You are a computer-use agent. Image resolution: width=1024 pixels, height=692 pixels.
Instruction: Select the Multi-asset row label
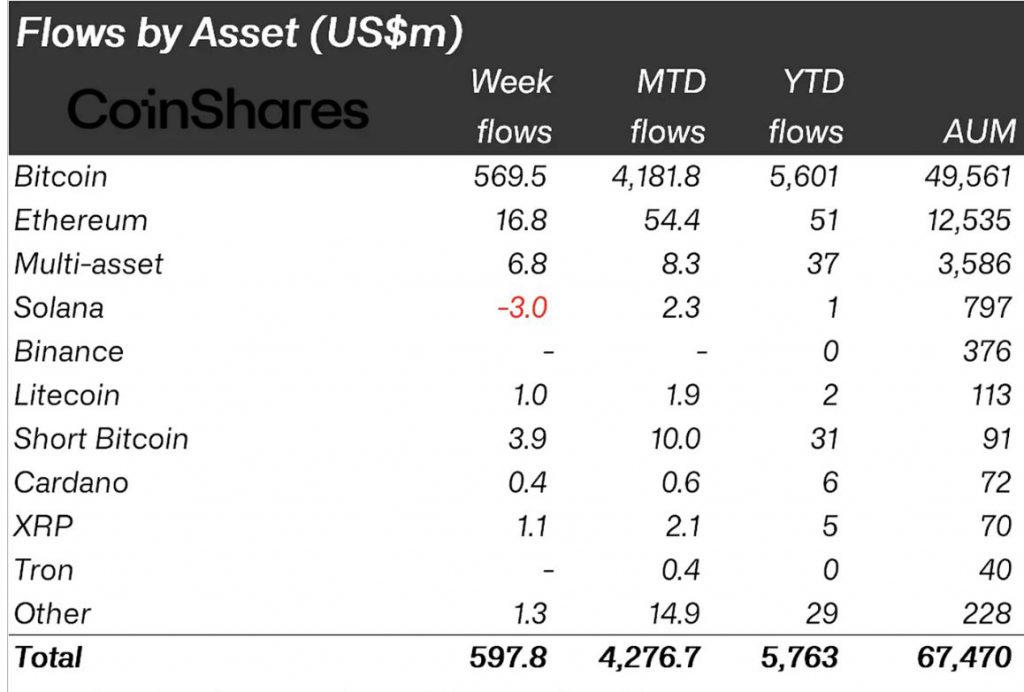88,264
